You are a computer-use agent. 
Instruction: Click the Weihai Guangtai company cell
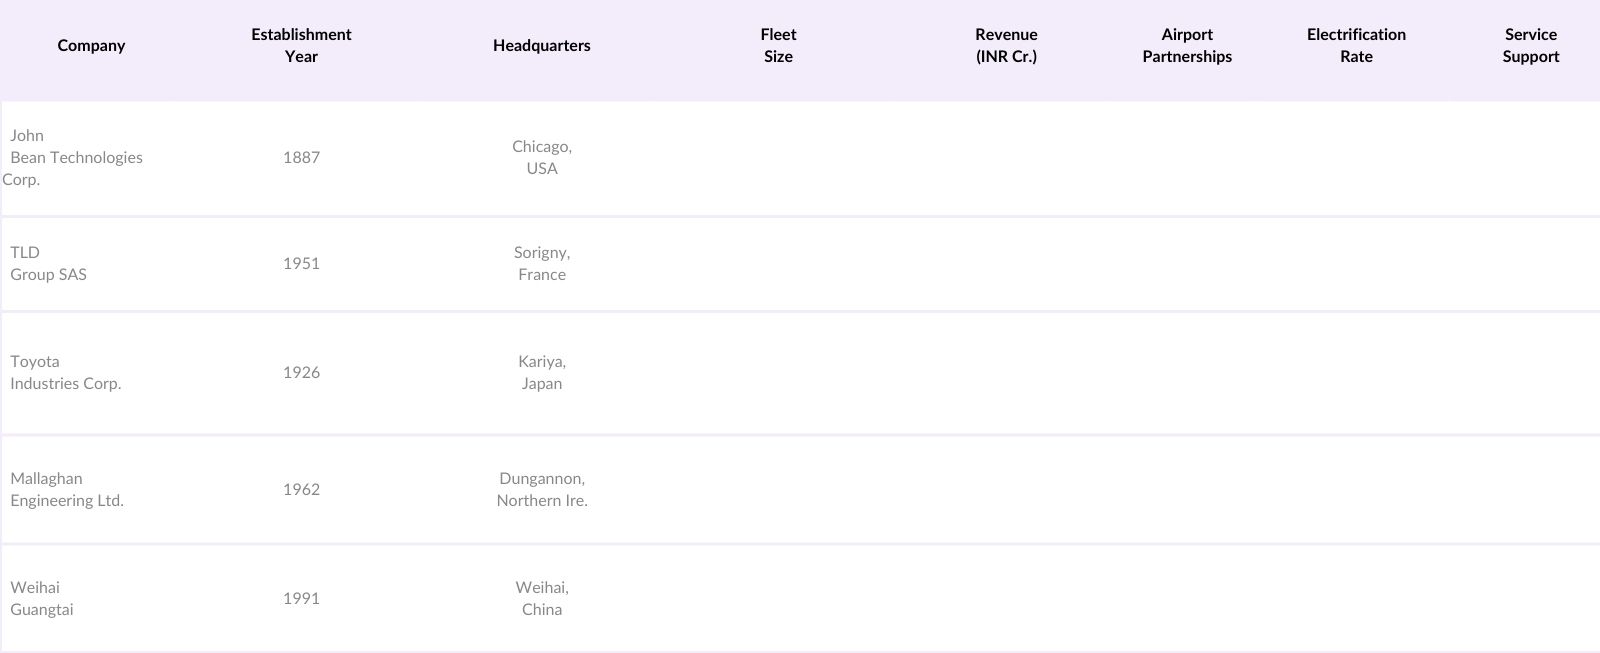(42, 598)
